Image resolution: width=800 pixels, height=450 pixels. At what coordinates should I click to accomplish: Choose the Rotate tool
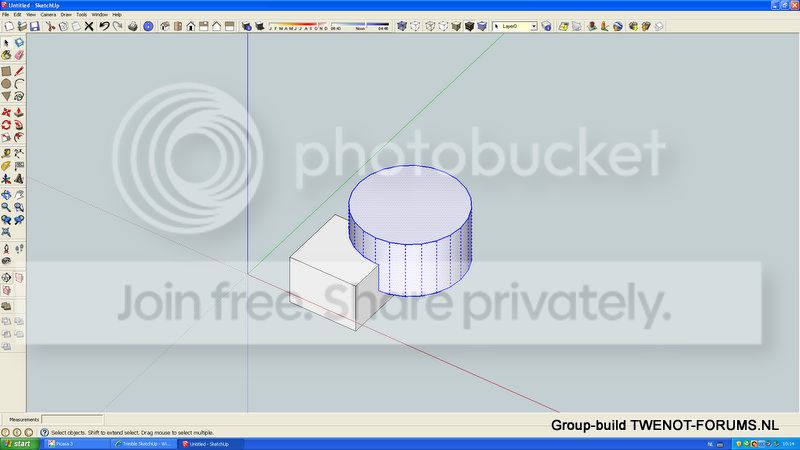[x=6, y=125]
